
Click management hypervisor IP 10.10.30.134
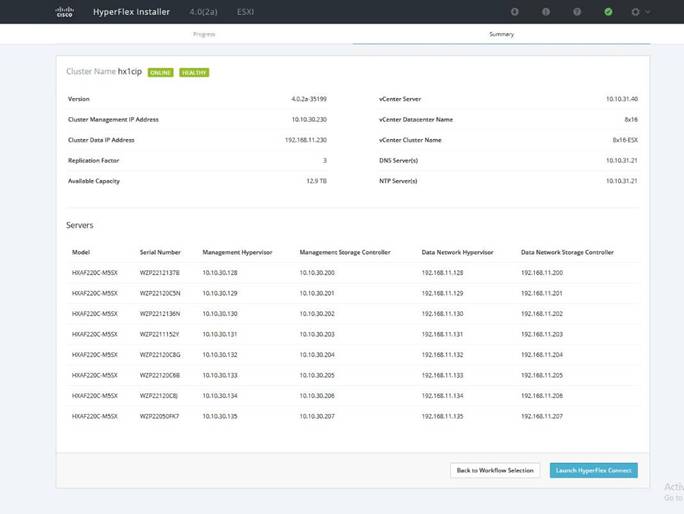220,396
